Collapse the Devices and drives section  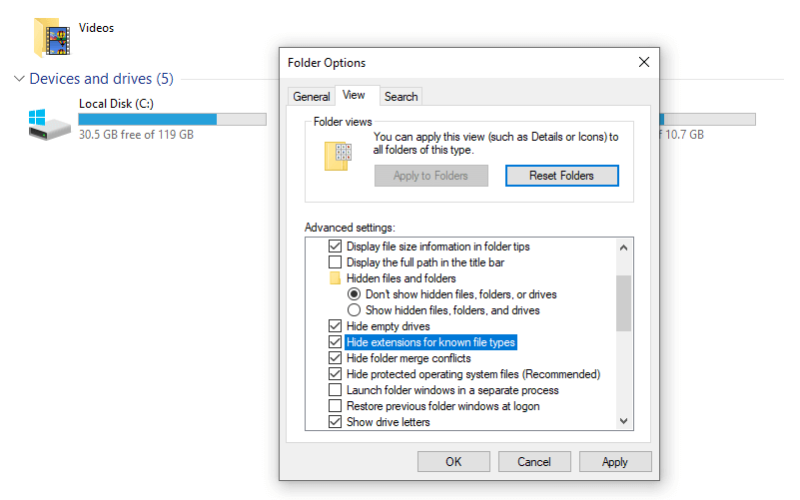(x=19, y=79)
